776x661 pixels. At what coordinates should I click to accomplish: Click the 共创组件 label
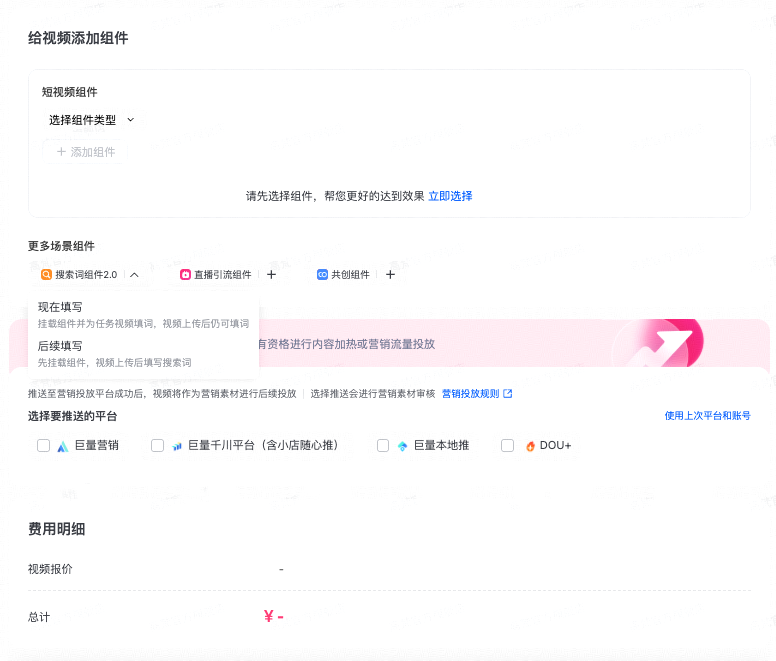click(350, 275)
